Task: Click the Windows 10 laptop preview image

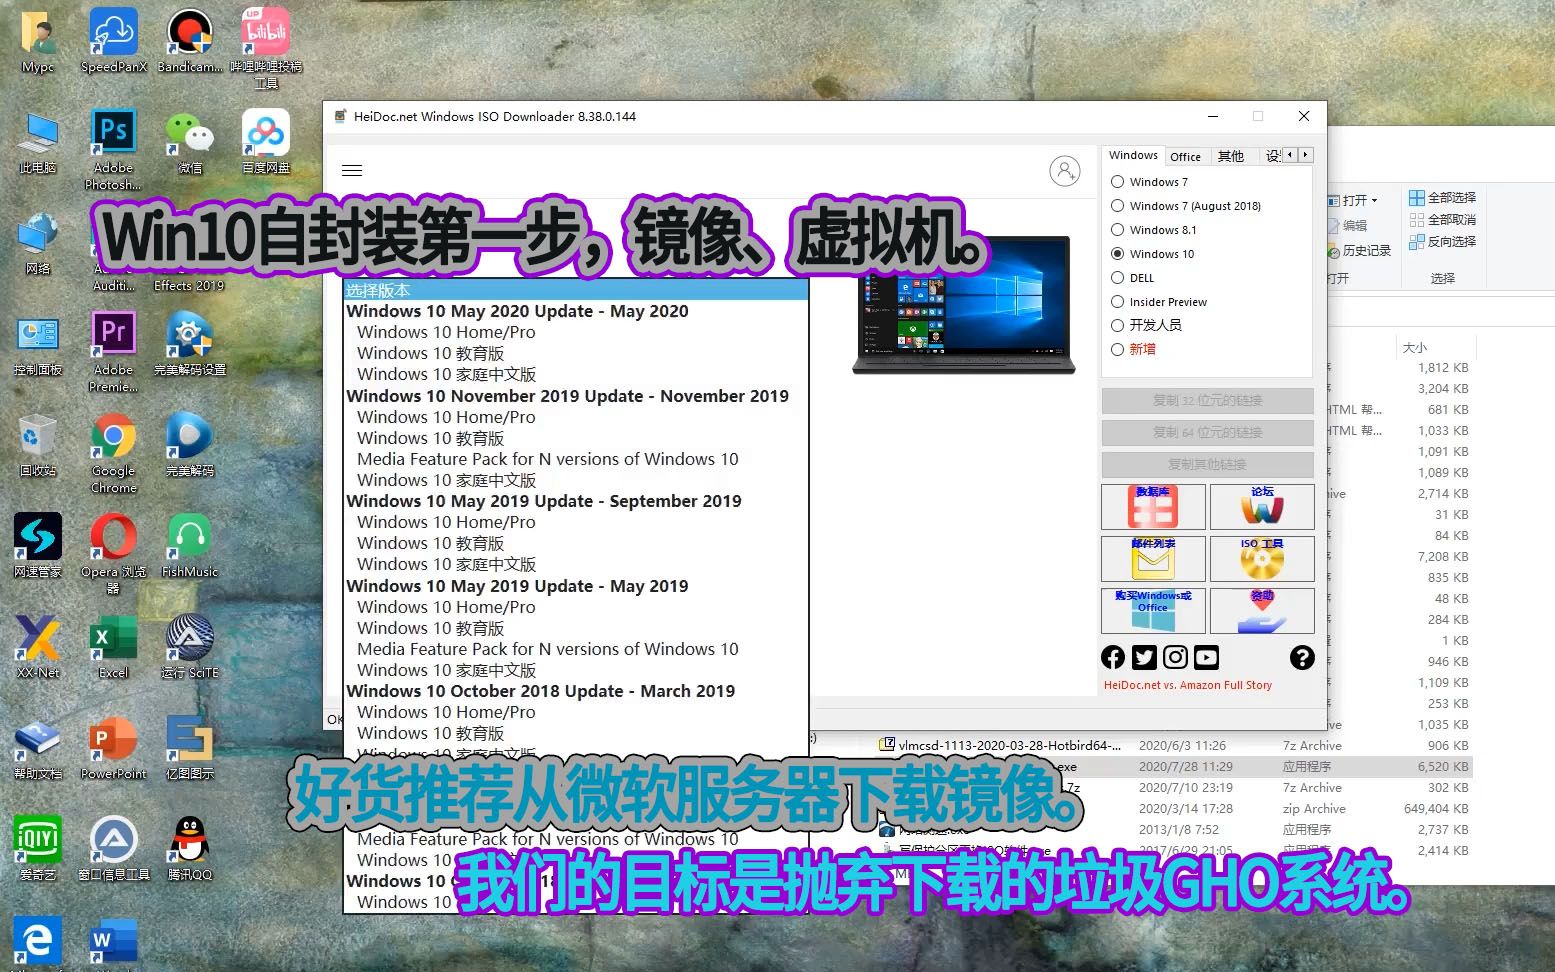Action: coord(963,305)
